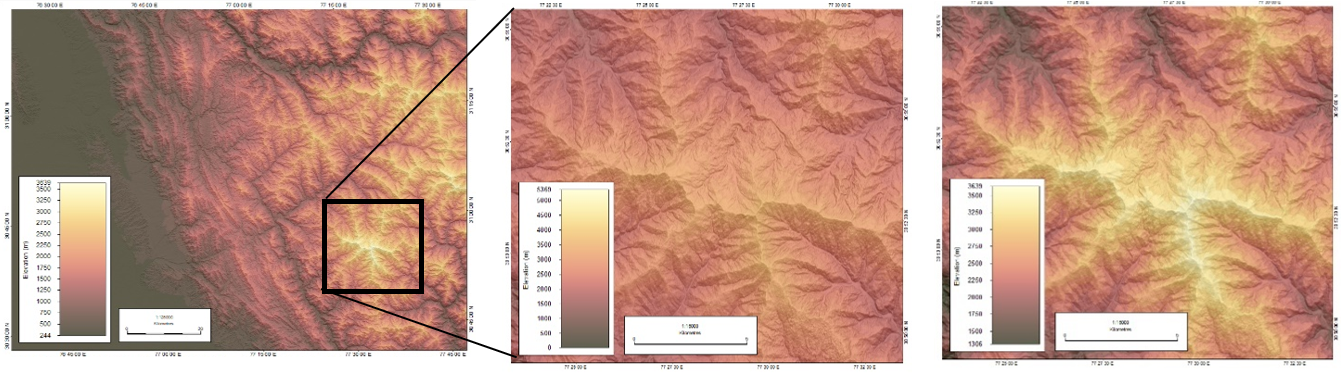Click the 2000 label in the left legend

pos(45,256)
